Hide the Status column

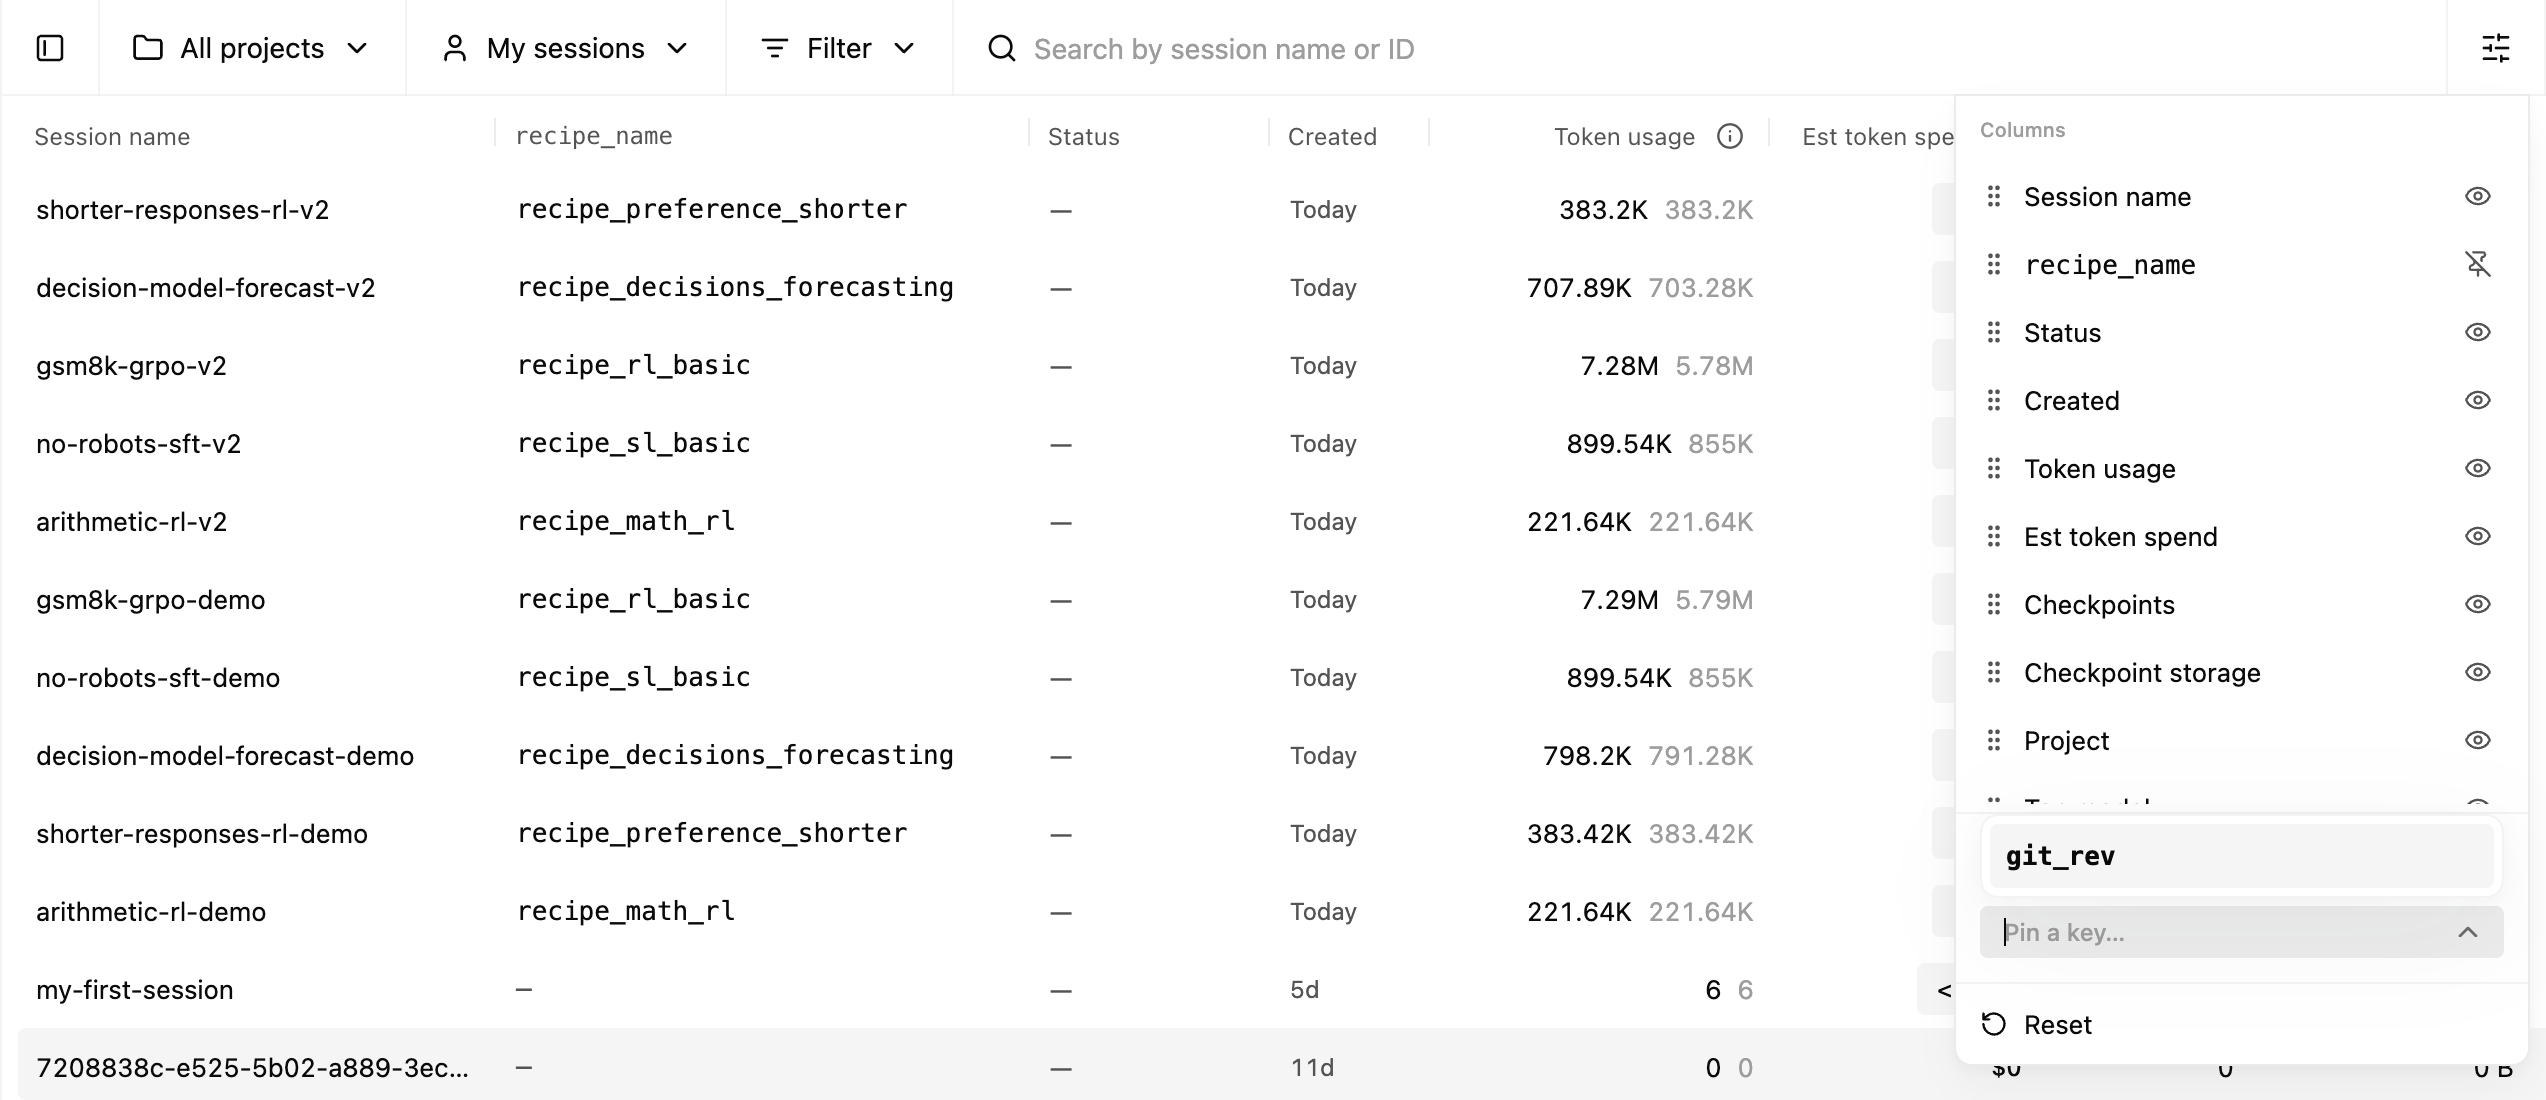coord(2477,332)
